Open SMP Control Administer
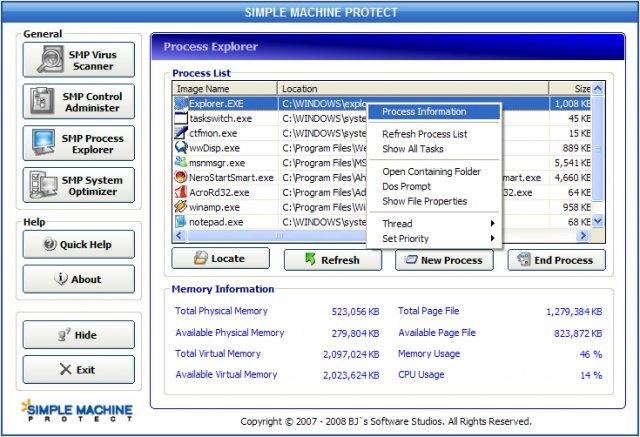Screen dimensions: 640x437 (x=79, y=101)
